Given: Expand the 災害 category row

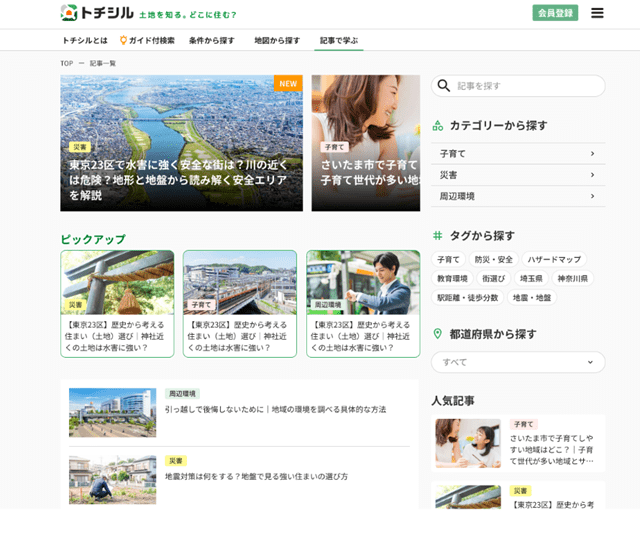Looking at the screenshot, I should point(517,175).
